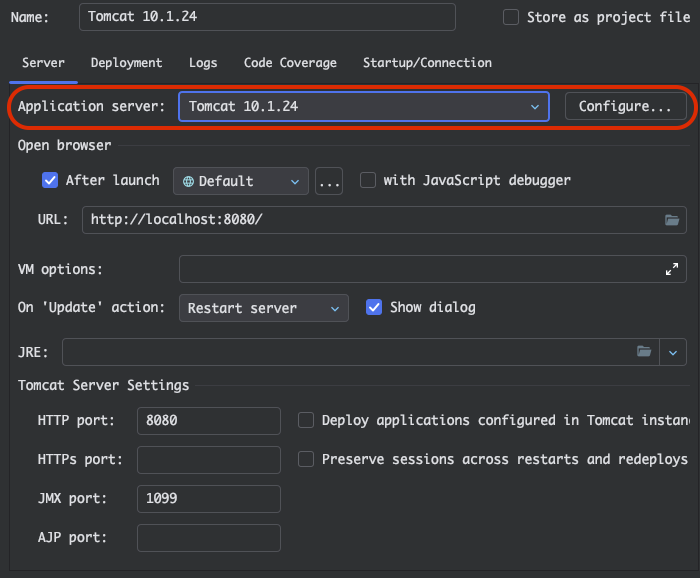Click the URL input field

[384, 220]
